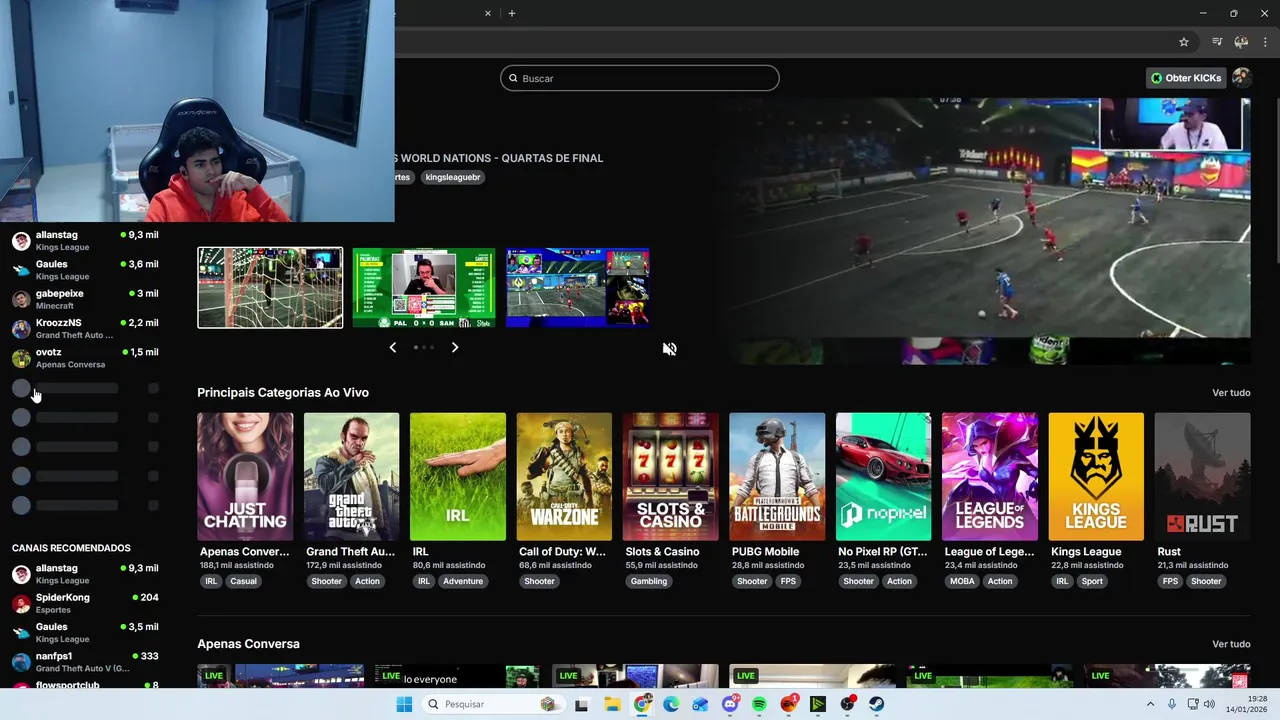Open Slots & Casino category card
The height and width of the screenshot is (720, 1280).
pyautogui.click(x=670, y=476)
